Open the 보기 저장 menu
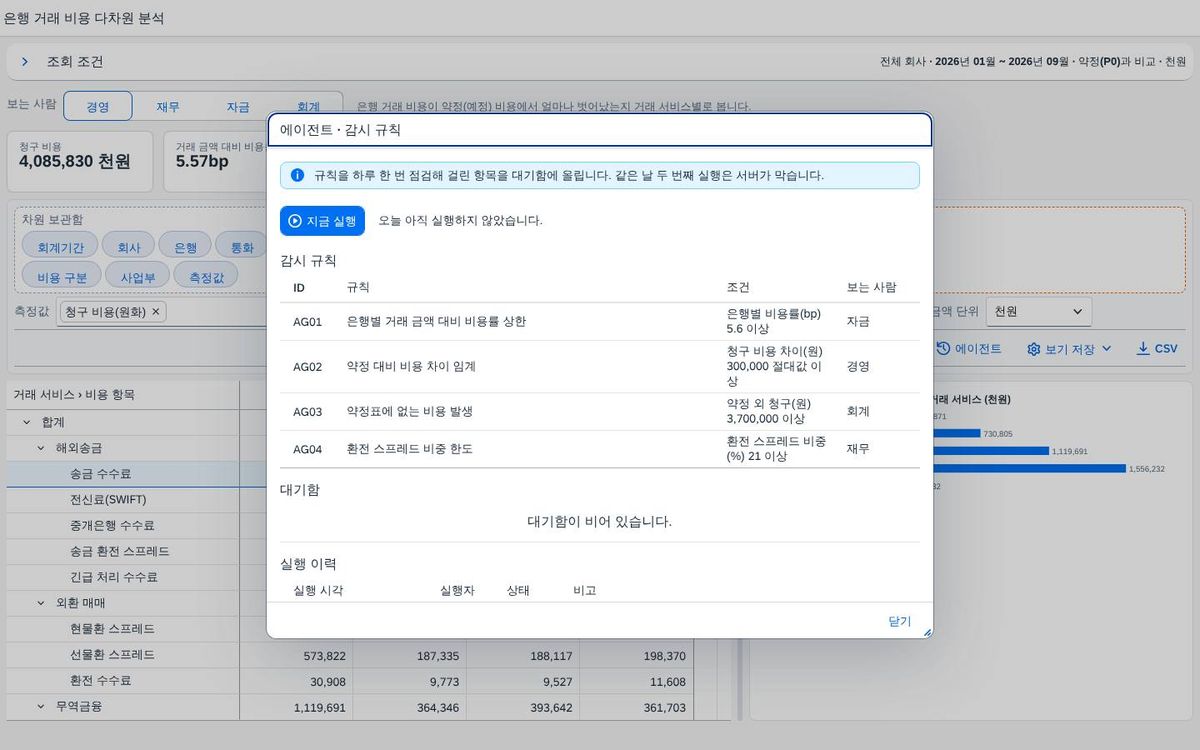This screenshot has height=750, width=1200. [1069, 349]
